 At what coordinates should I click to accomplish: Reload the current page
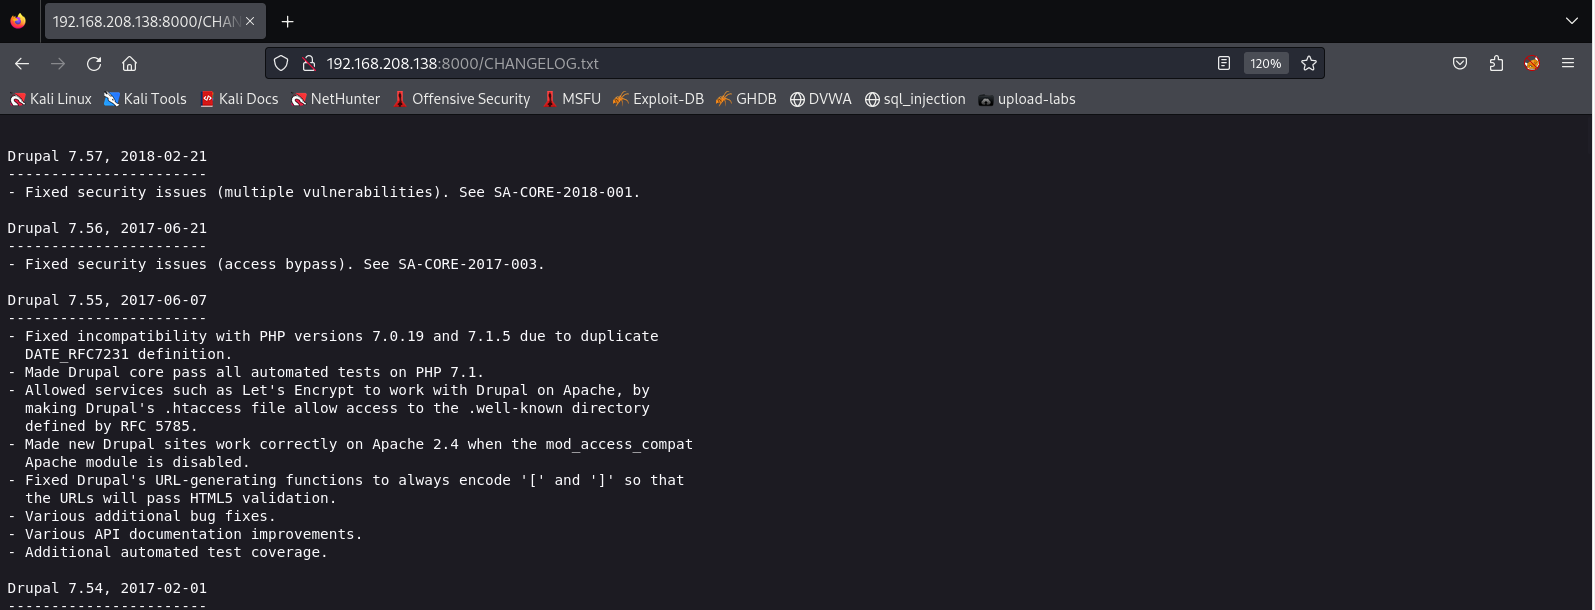(94, 63)
